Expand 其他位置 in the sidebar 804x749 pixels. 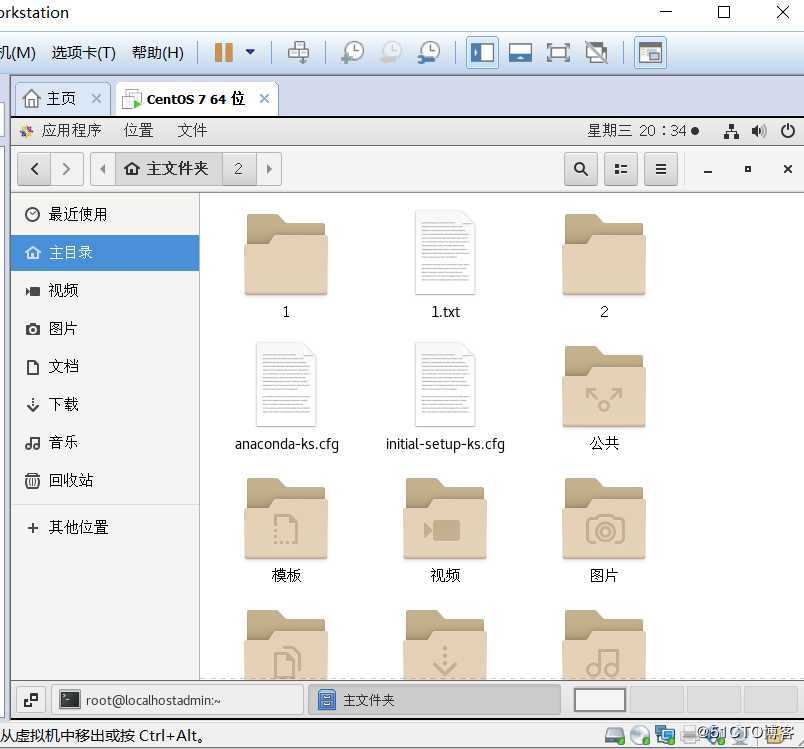(x=105, y=527)
